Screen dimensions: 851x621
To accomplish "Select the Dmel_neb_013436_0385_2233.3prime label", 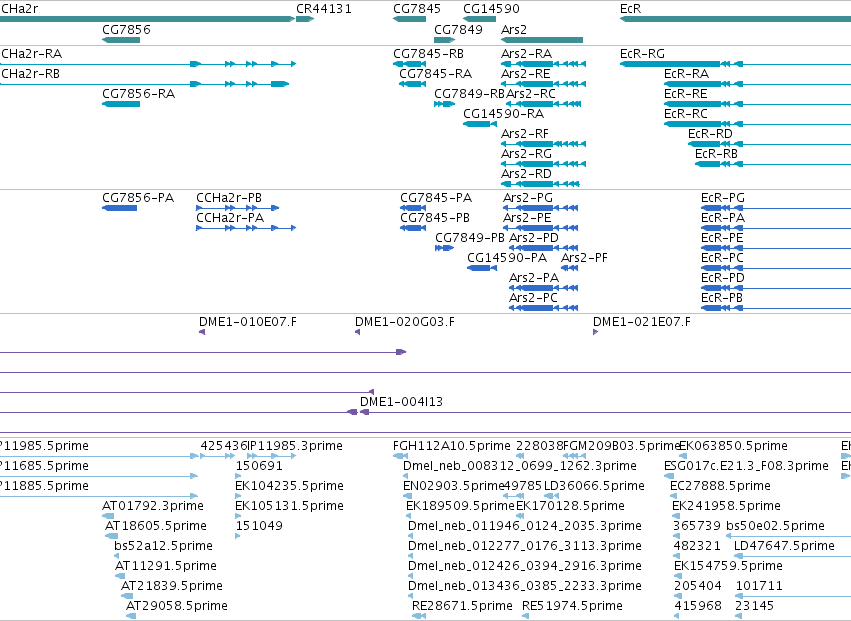I will pyautogui.click(x=524, y=586).
